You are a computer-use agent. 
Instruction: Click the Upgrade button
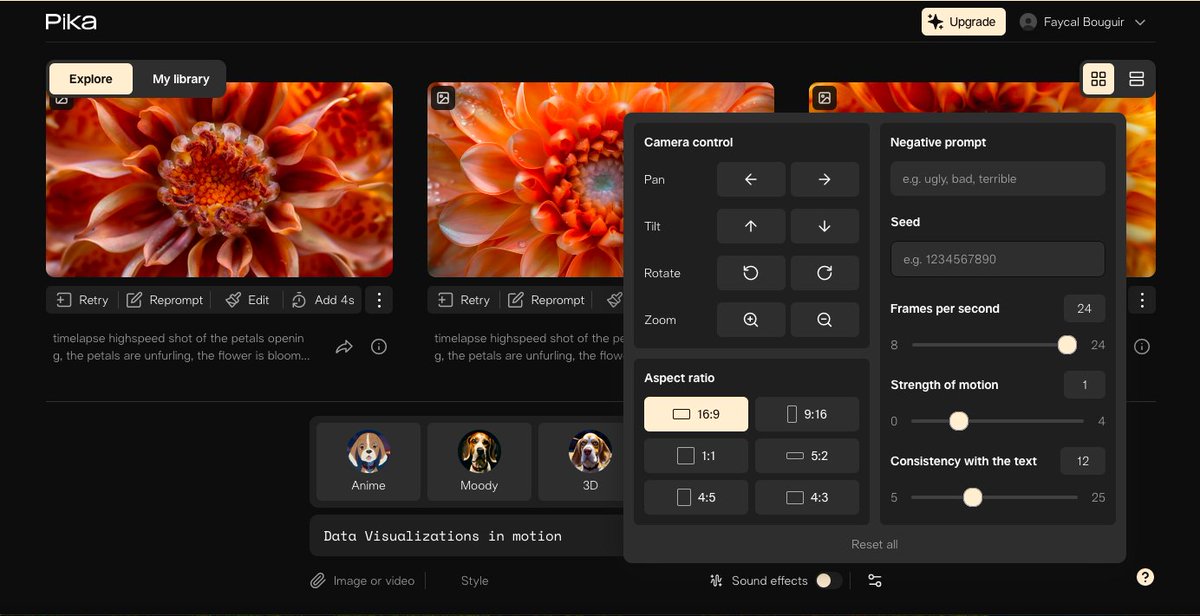coord(964,22)
